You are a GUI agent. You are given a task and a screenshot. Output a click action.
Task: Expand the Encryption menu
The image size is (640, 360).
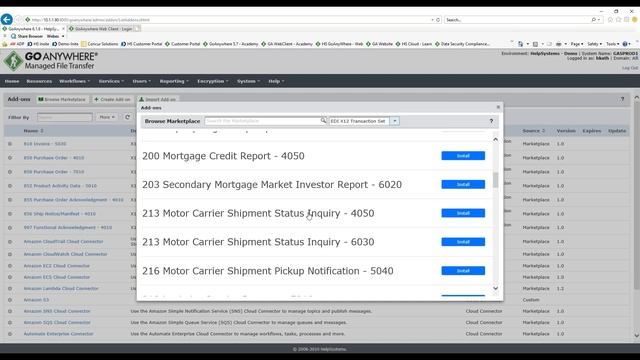coord(213,81)
